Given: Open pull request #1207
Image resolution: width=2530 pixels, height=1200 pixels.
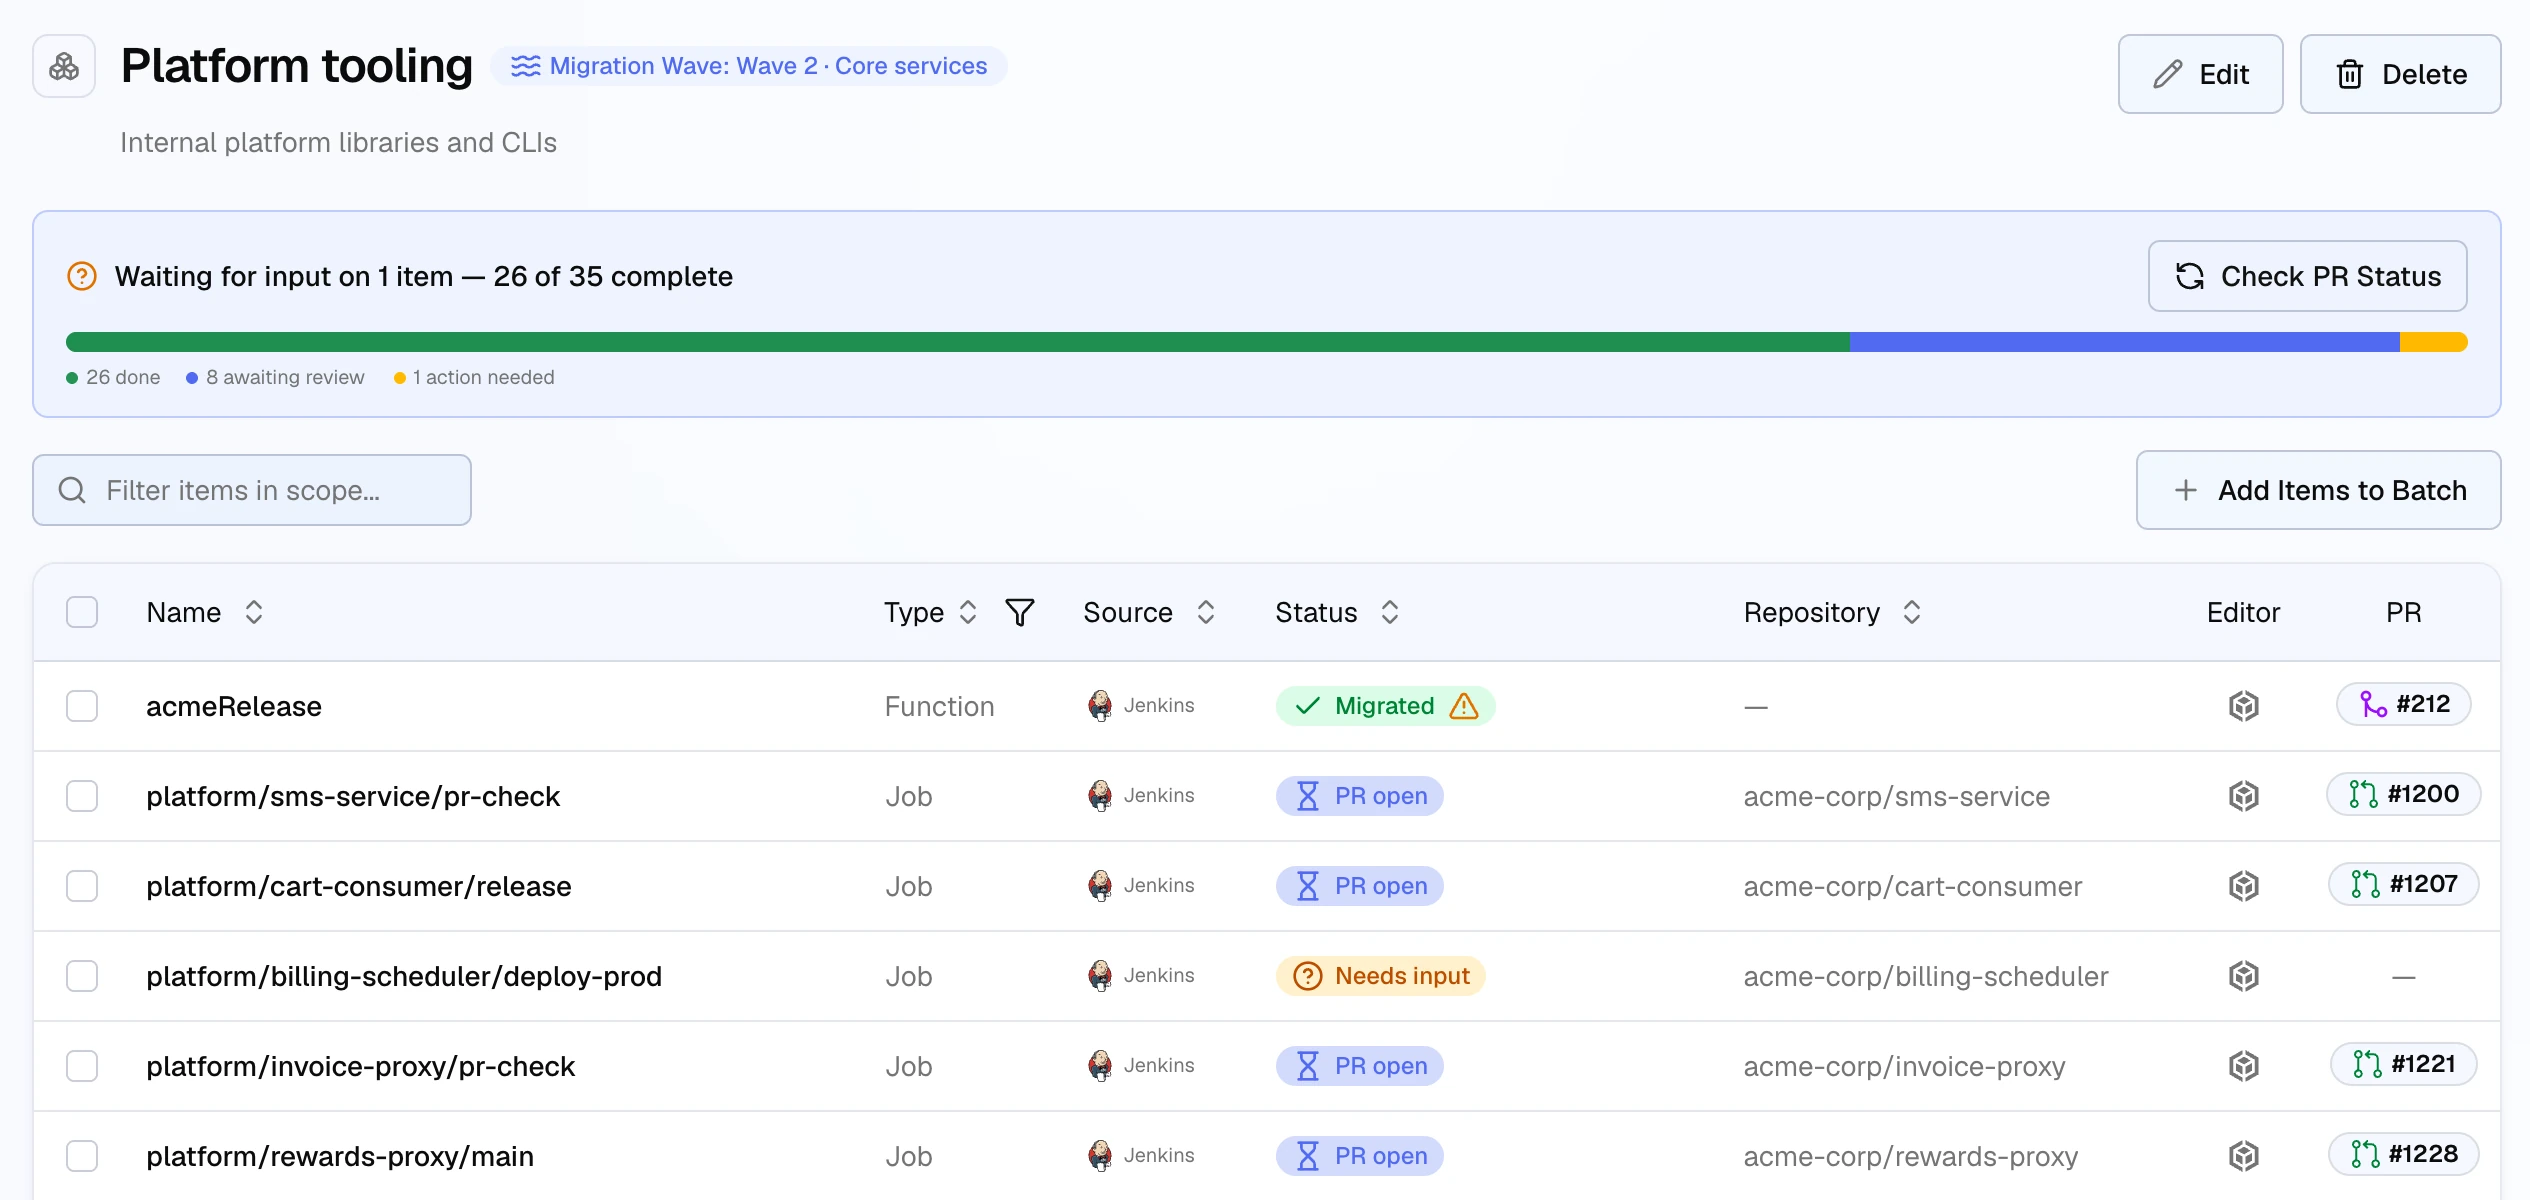Looking at the screenshot, I should 2404,884.
